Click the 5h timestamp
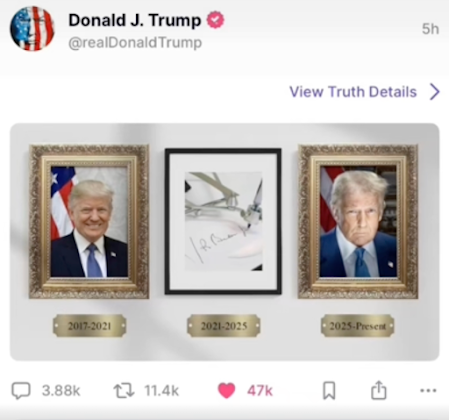 point(430,29)
